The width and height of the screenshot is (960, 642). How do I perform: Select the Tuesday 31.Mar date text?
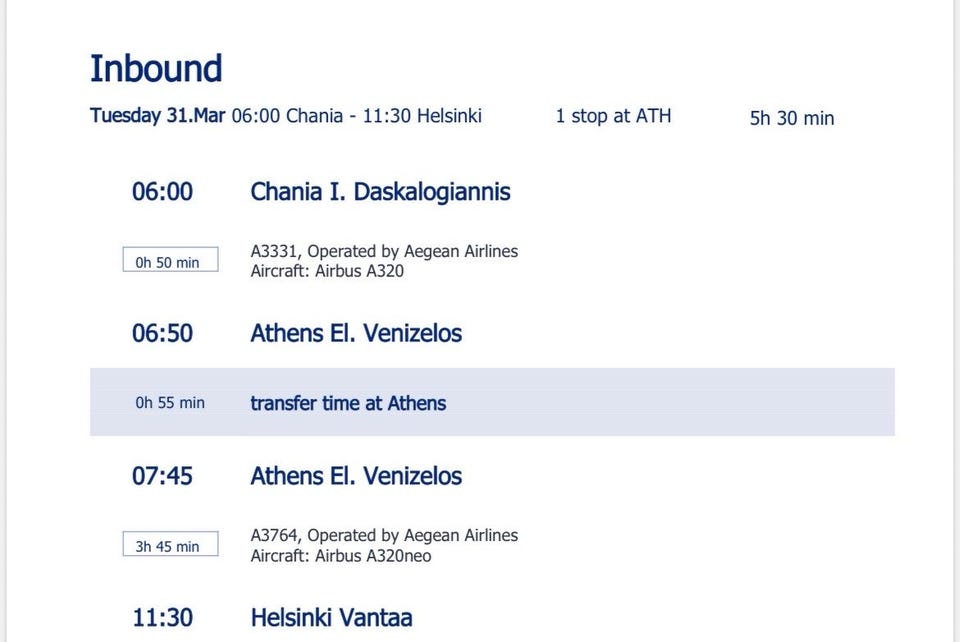(x=157, y=116)
